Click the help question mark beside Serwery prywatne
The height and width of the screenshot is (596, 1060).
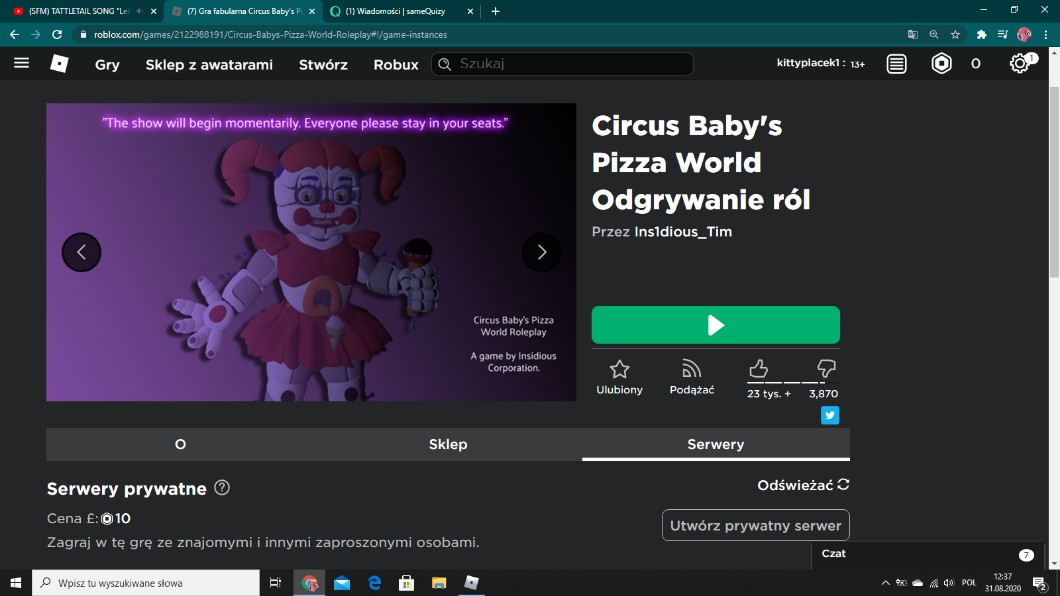[222, 488]
